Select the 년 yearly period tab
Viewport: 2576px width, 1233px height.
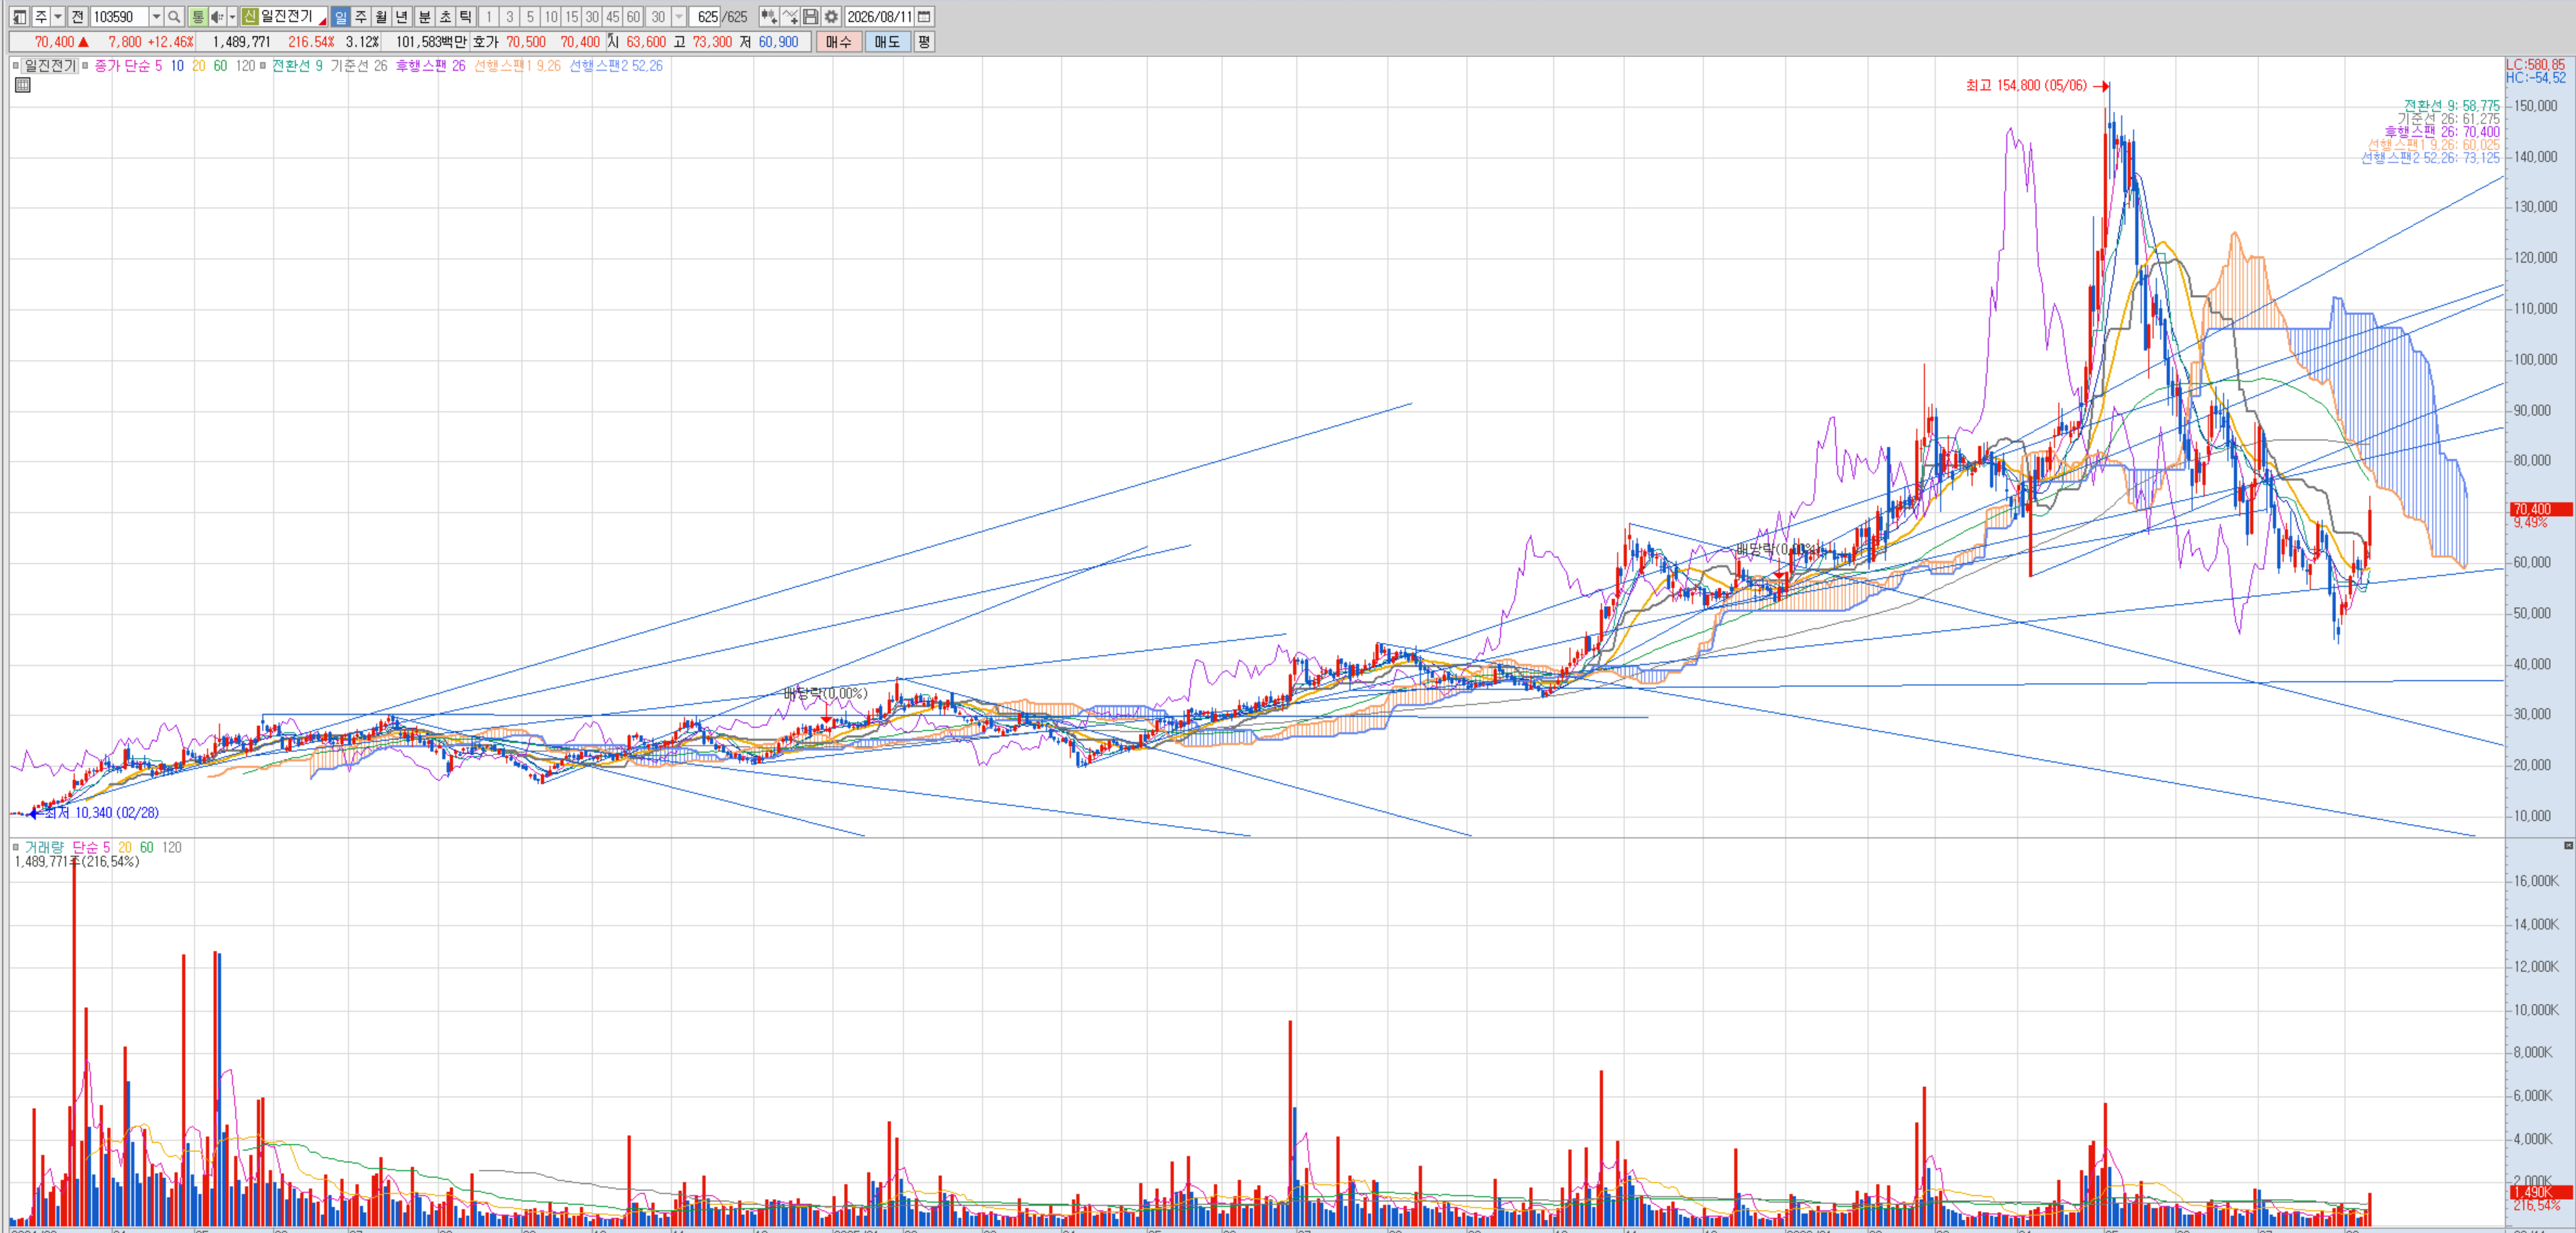[x=402, y=16]
